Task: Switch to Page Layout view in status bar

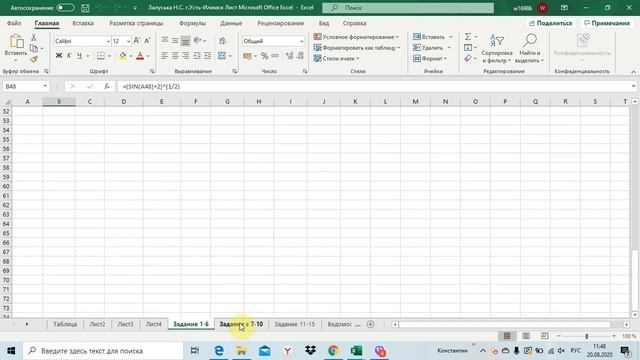Action: 526,336
